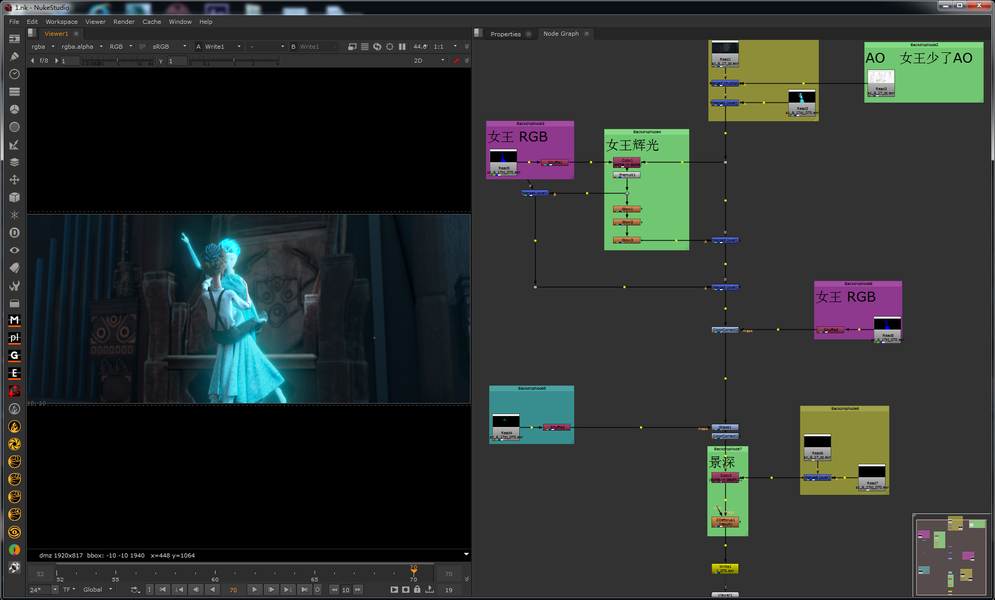
Task: Click the gamma slider next to Y
Action: [x=234, y=61]
